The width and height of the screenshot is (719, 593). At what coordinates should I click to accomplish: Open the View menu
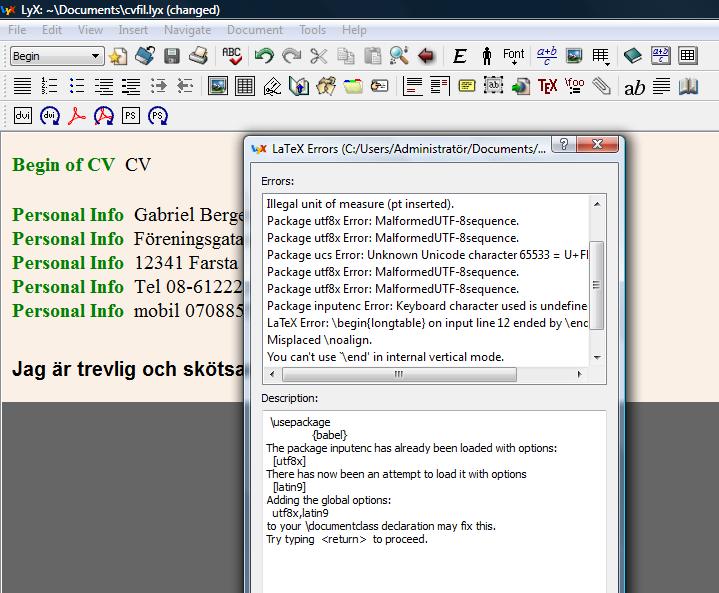90,30
